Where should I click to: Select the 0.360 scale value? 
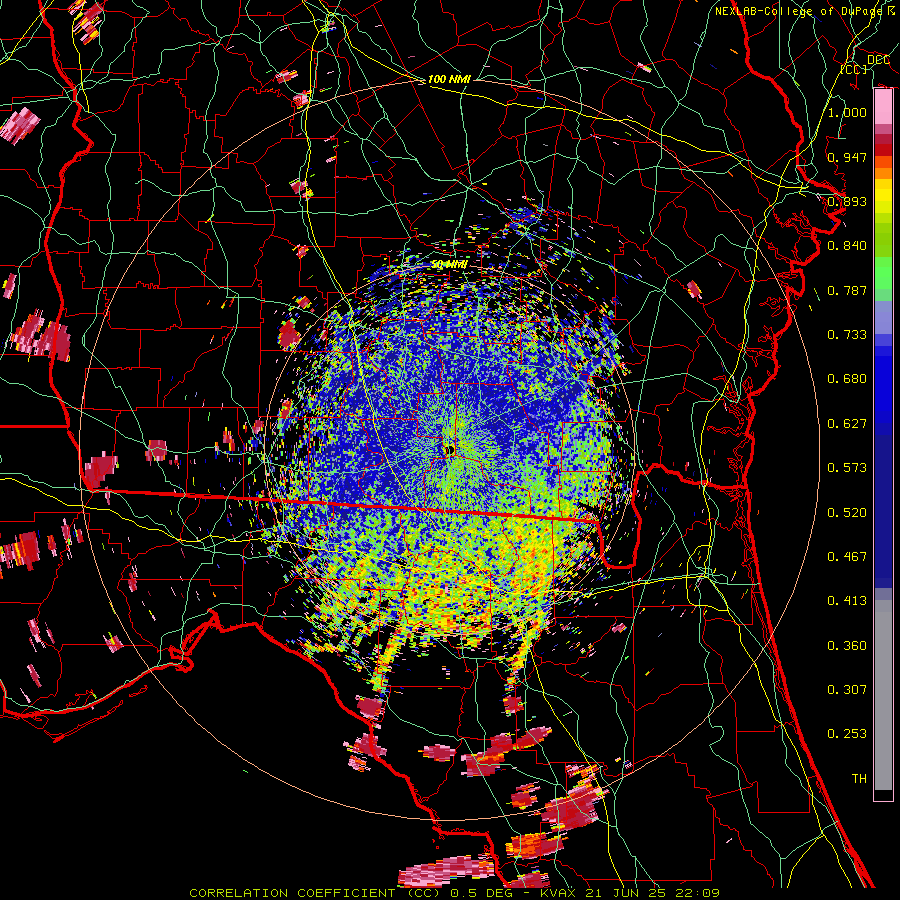(x=847, y=646)
